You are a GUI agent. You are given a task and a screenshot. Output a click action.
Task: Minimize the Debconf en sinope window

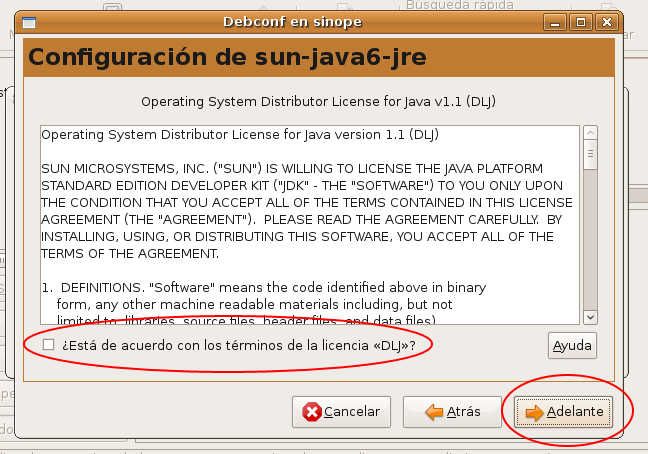558,21
